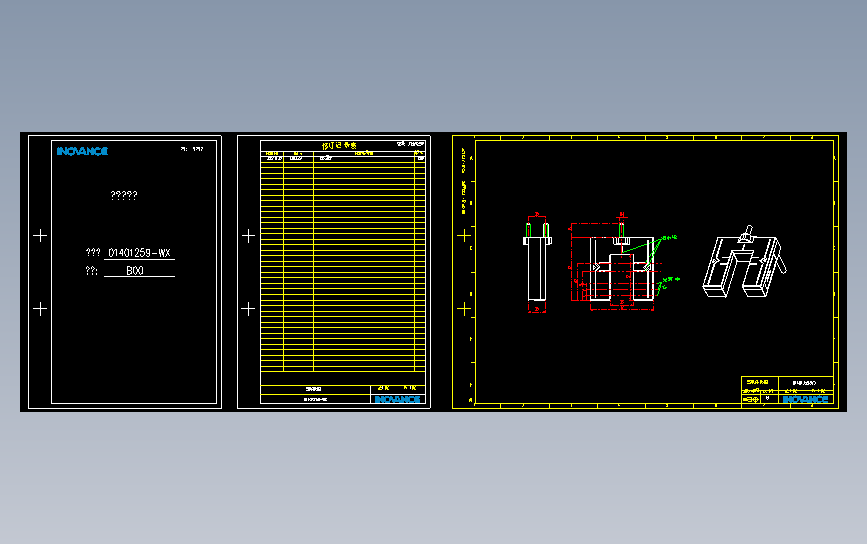Click the upper crosshair mark on revision sheet
This screenshot has width=867, height=544.
pyautogui.click(x=248, y=236)
